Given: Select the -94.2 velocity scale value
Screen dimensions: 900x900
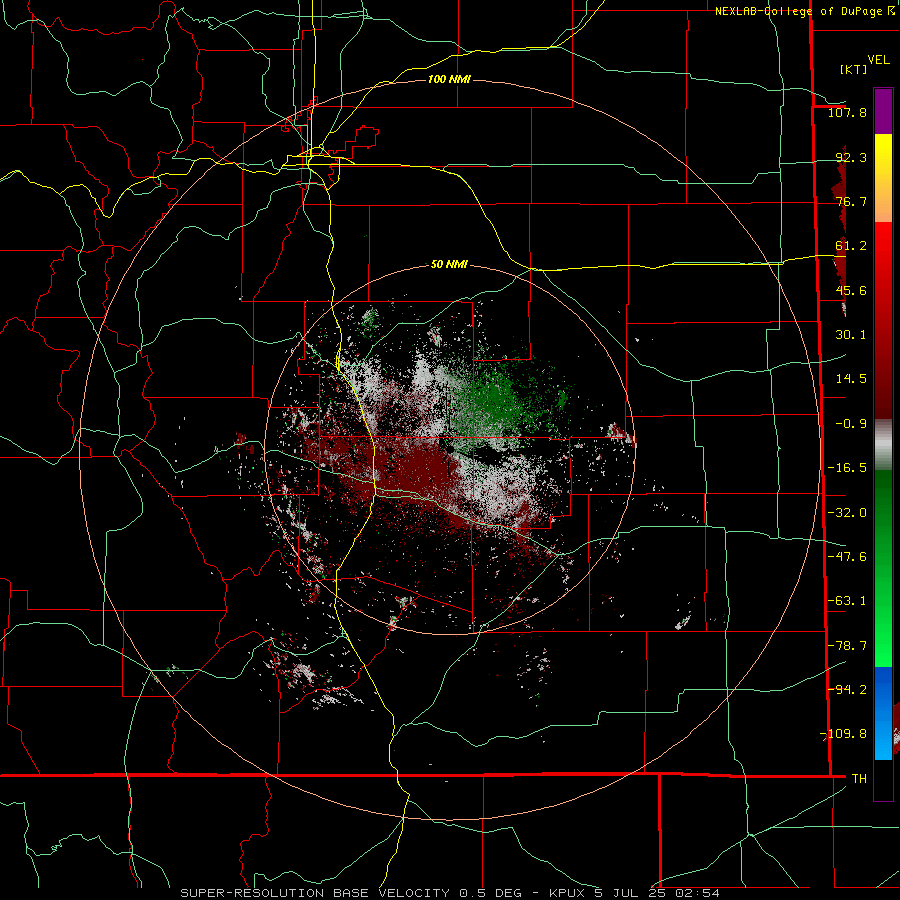Looking at the screenshot, I should [847, 690].
